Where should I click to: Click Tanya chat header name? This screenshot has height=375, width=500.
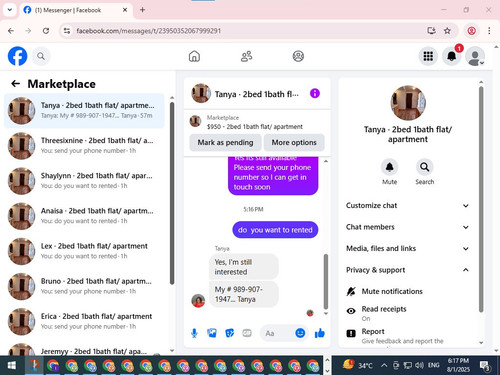[256, 94]
